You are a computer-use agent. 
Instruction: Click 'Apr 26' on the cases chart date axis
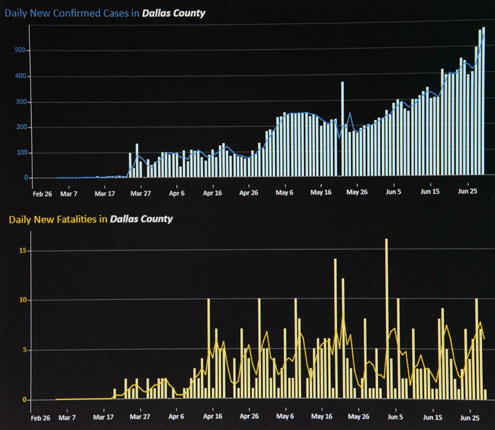point(249,193)
